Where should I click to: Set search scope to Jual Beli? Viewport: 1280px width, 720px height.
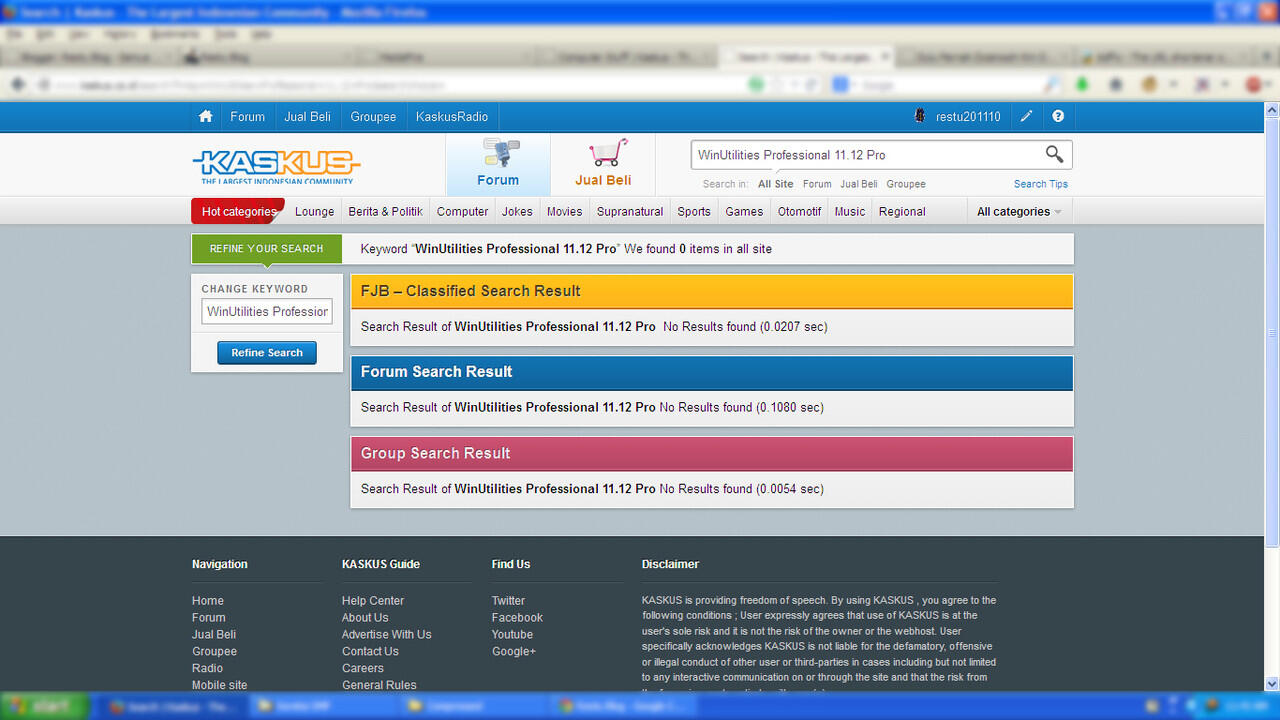(x=859, y=184)
